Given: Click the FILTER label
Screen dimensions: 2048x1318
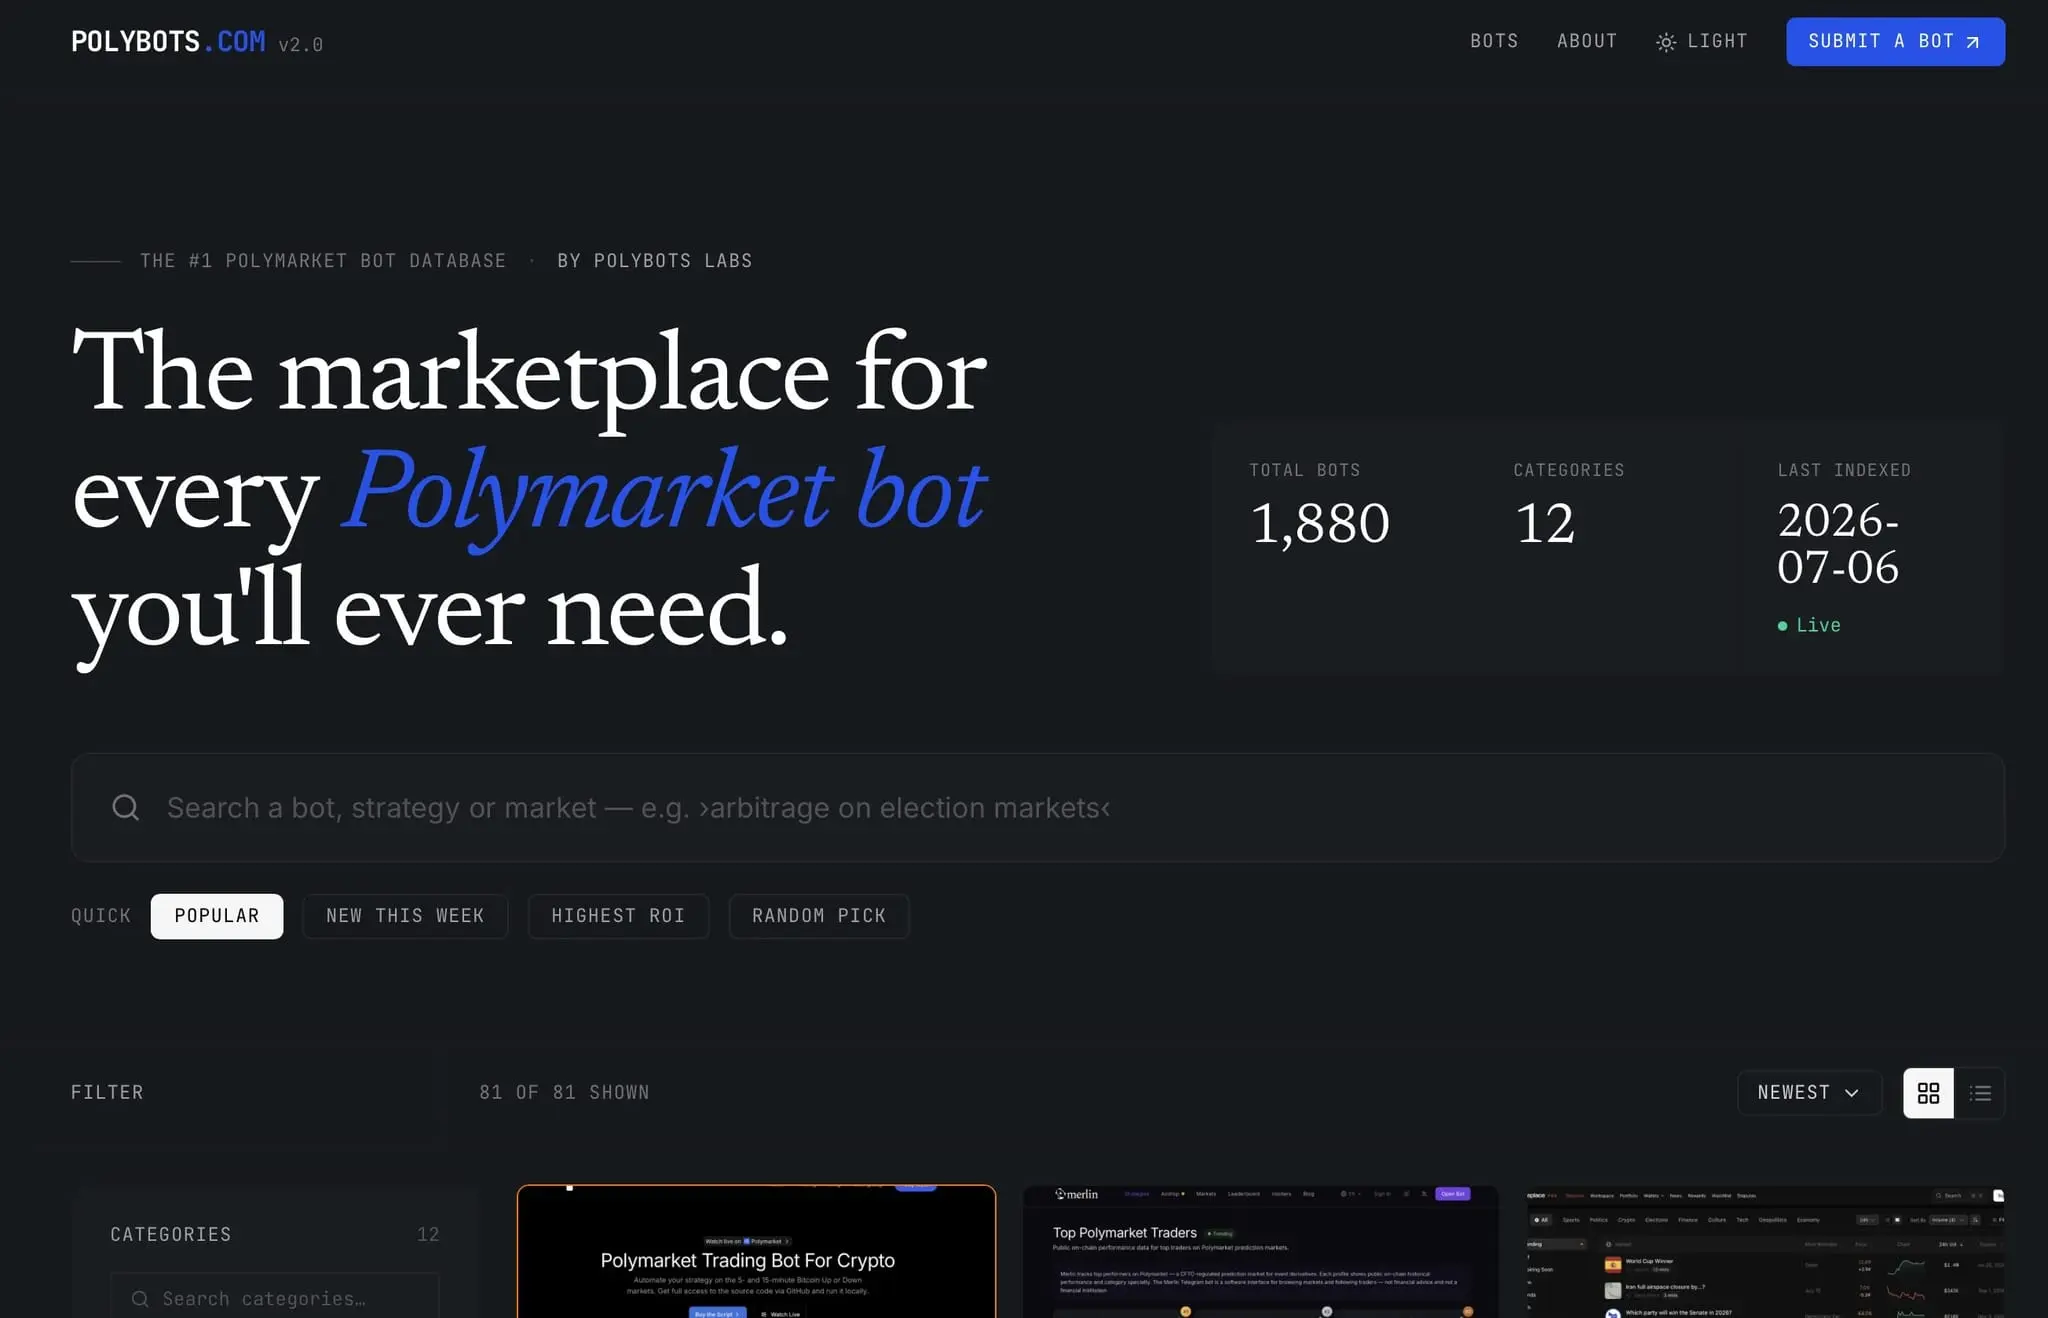Looking at the screenshot, I should pyautogui.click(x=107, y=1092).
